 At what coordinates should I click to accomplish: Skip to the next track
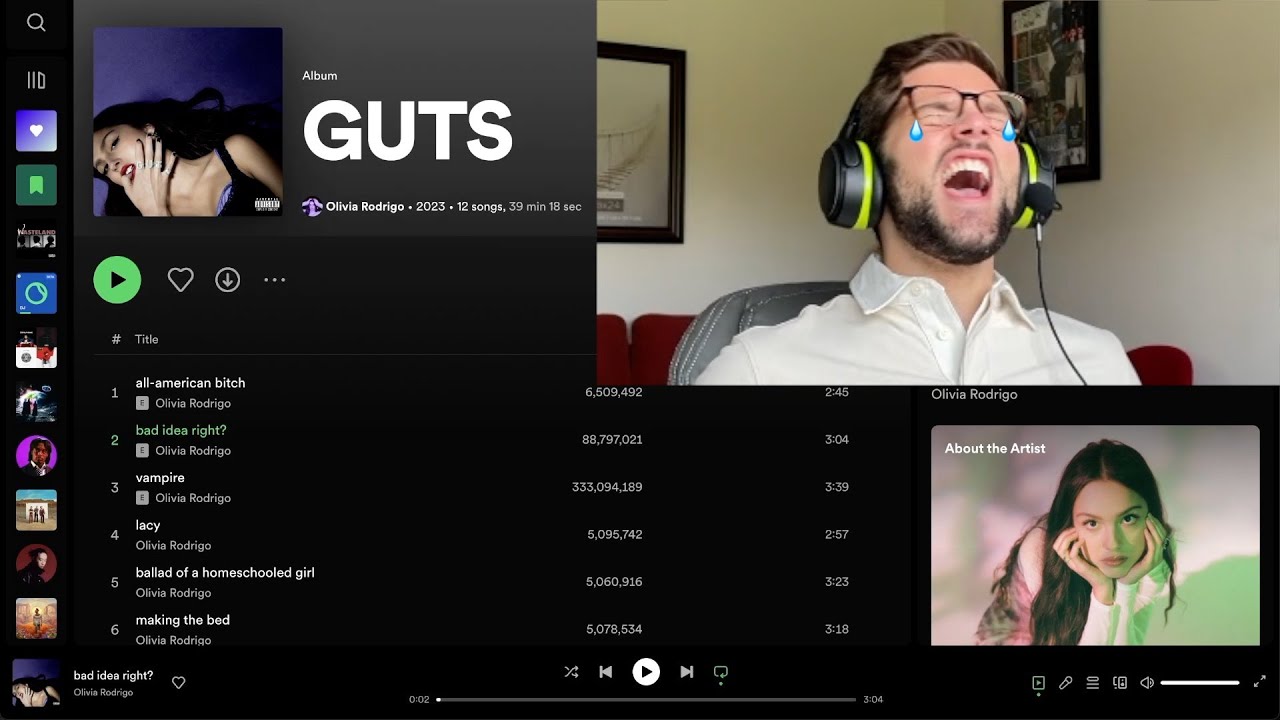tap(687, 672)
